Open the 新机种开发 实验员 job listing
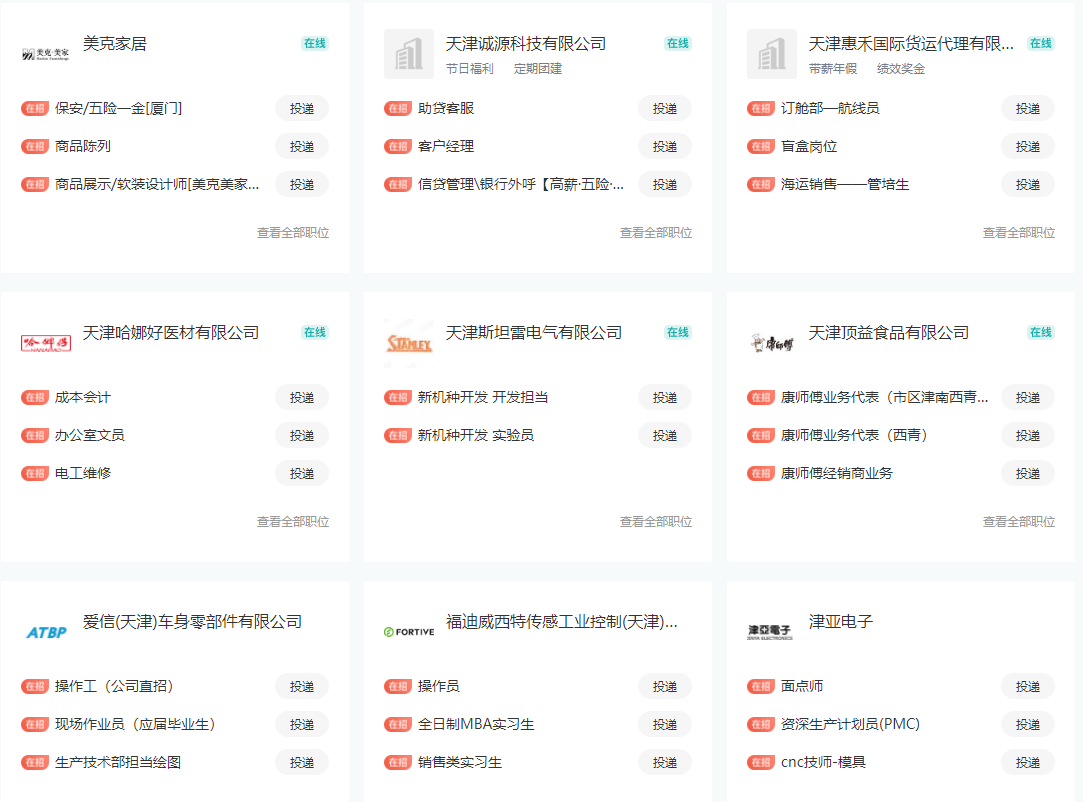 pyautogui.click(x=476, y=435)
